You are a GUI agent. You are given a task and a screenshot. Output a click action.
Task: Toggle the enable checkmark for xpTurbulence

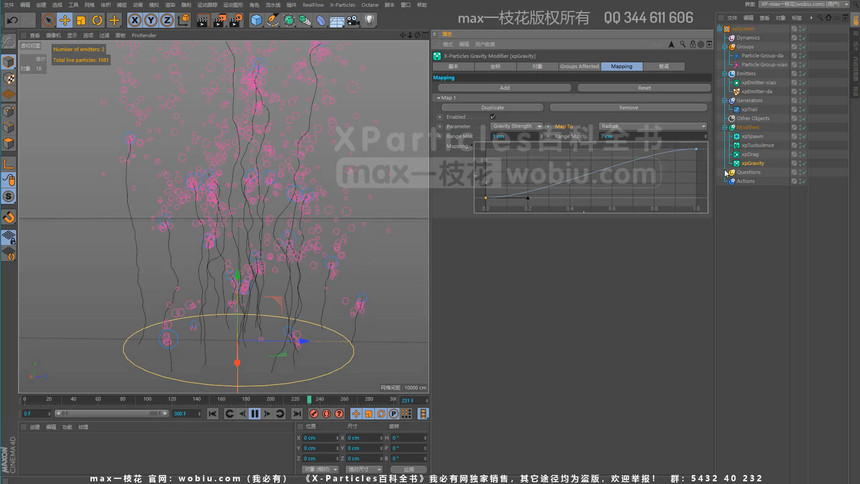pyautogui.click(x=804, y=145)
